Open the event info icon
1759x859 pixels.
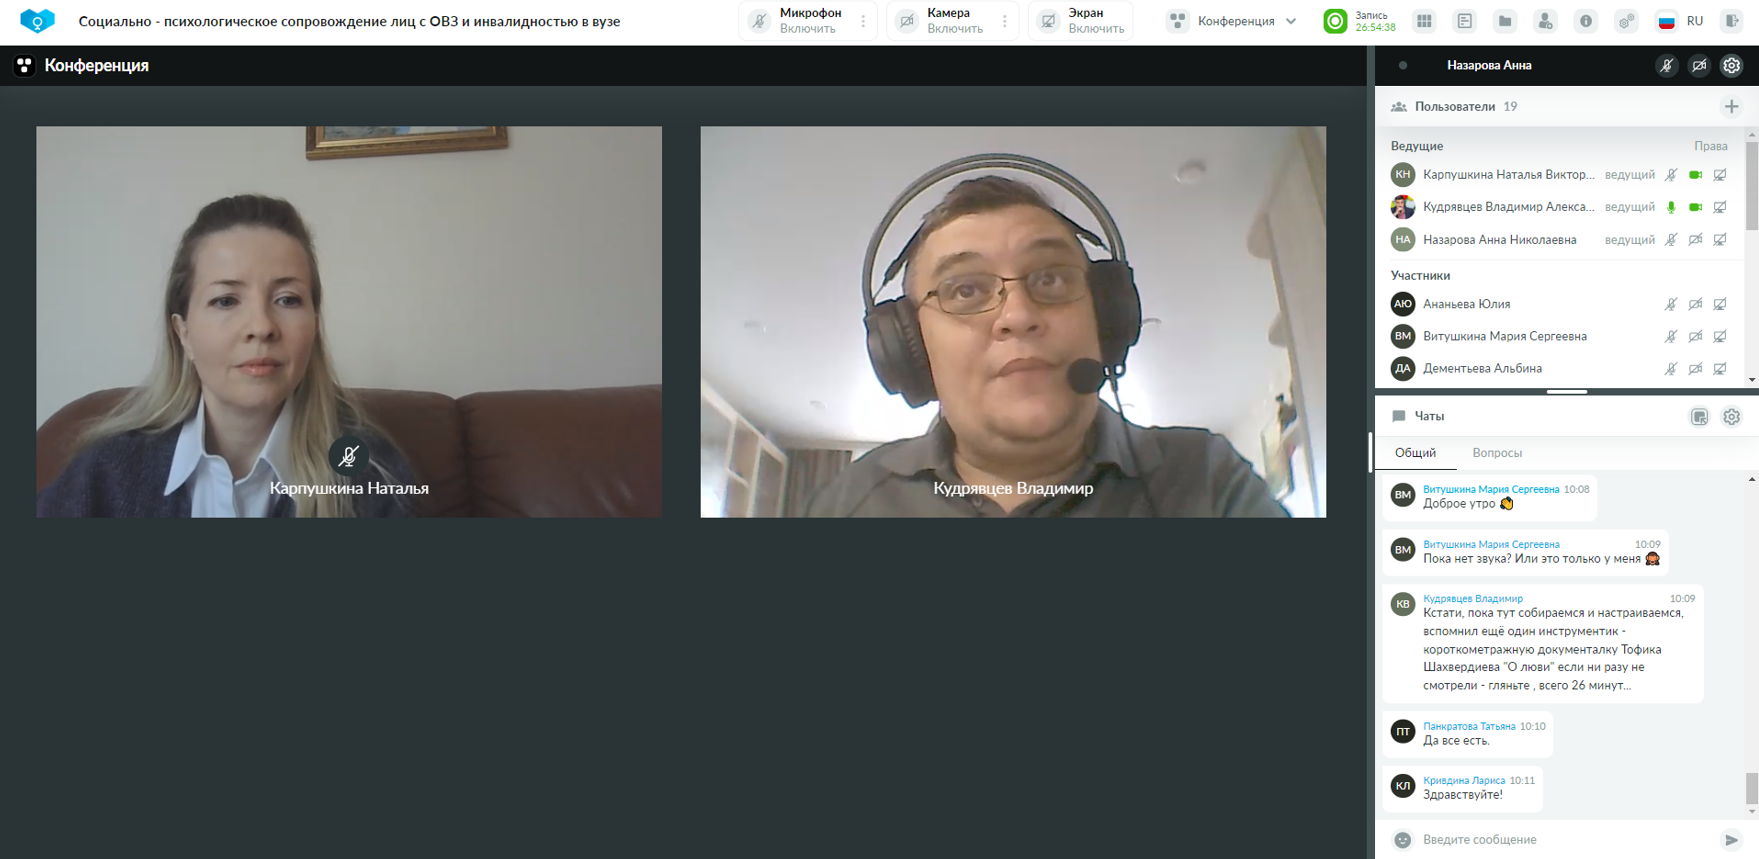tap(1586, 21)
